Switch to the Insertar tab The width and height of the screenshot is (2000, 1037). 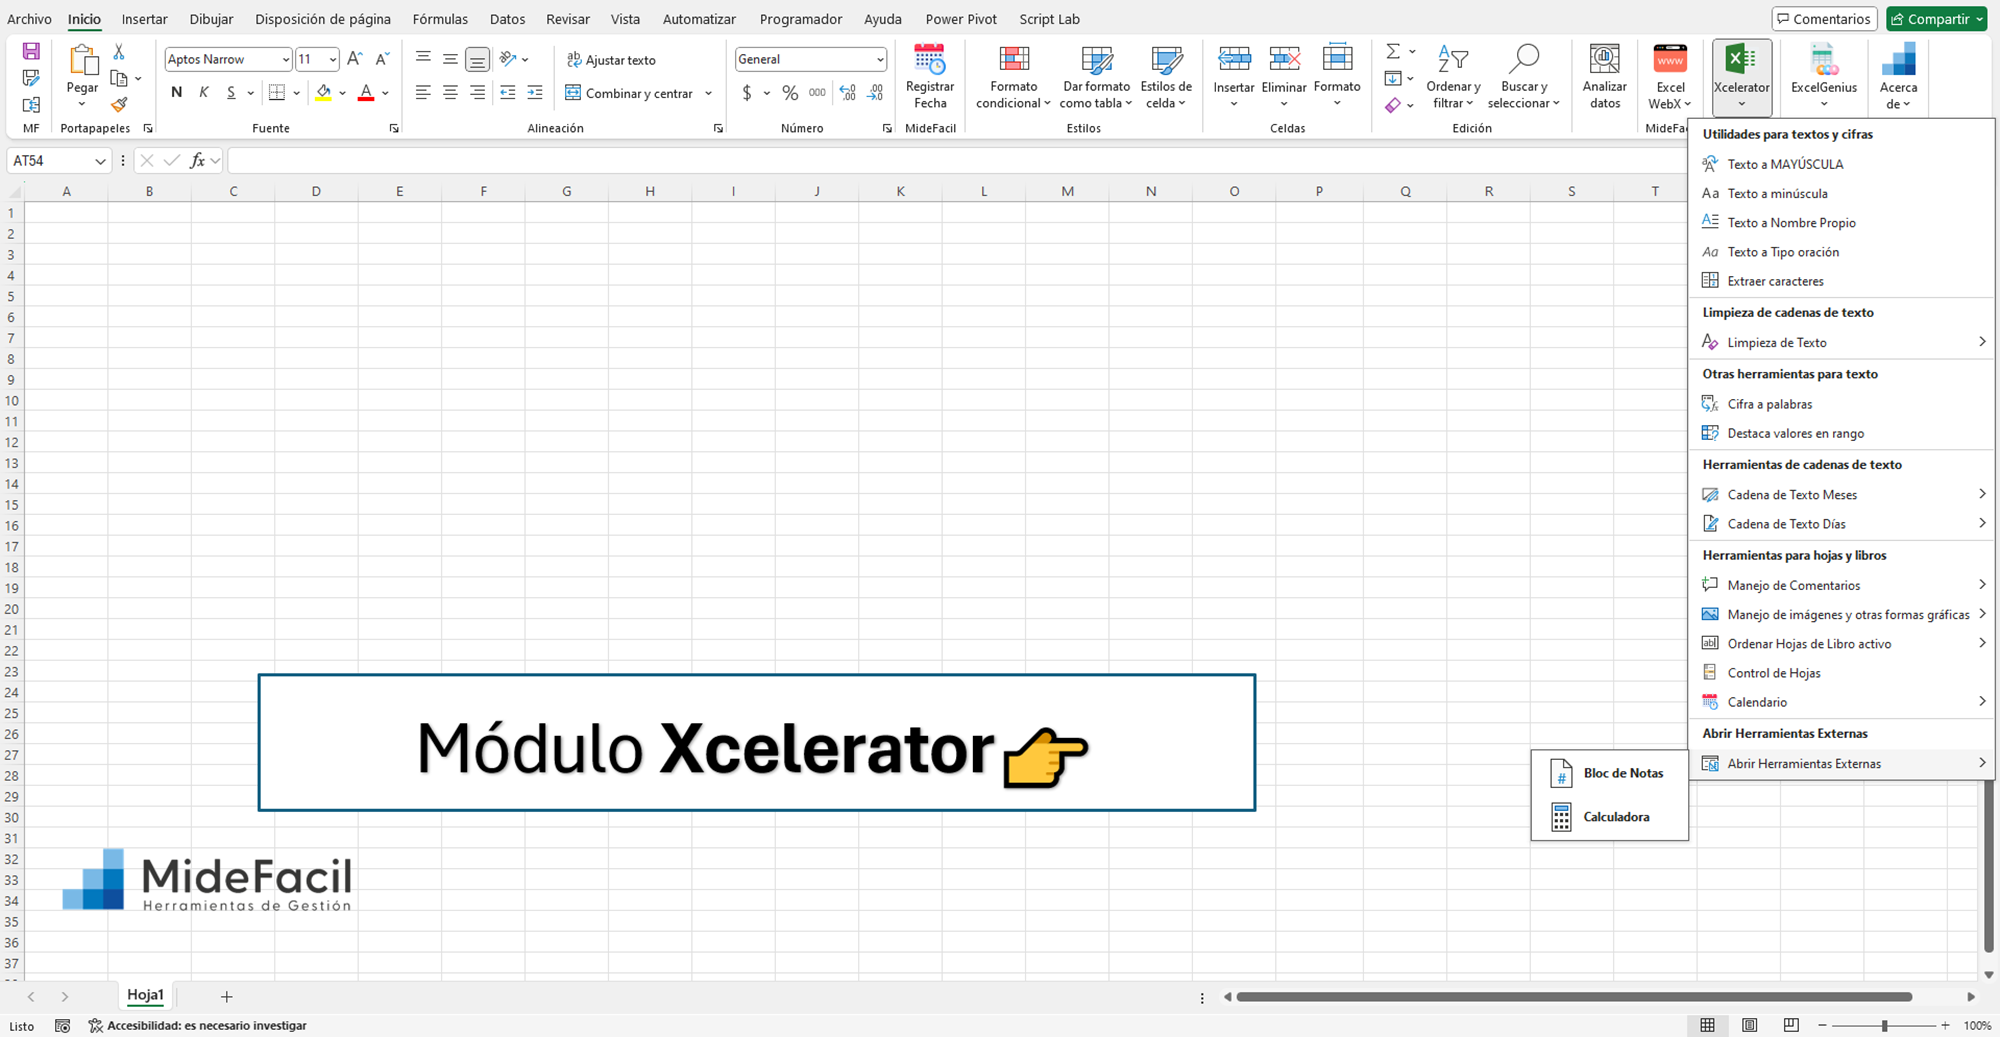[145, 19]
